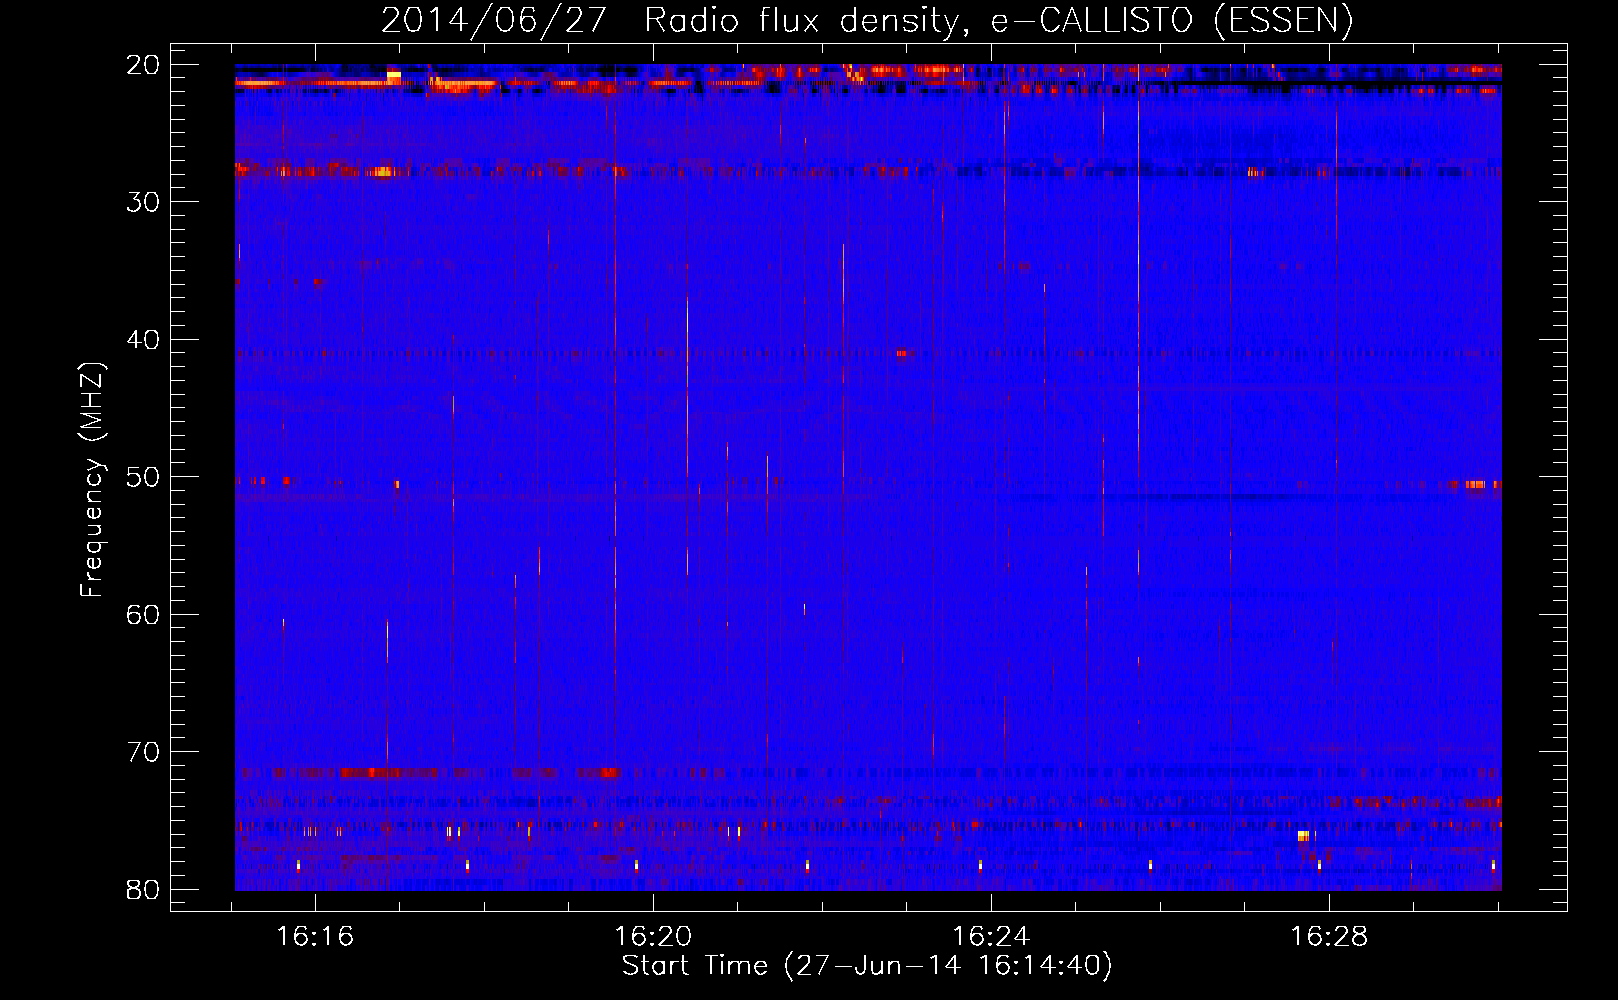Click the 'Frequency (MHZ)' axis label
The height and width of the screenshot is (1000, 1618).
pyautogui.click(x=91, y=480)
